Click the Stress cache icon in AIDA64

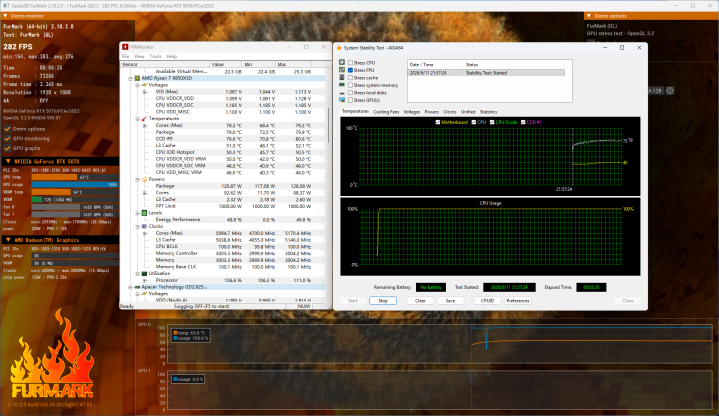pos(342,78)
